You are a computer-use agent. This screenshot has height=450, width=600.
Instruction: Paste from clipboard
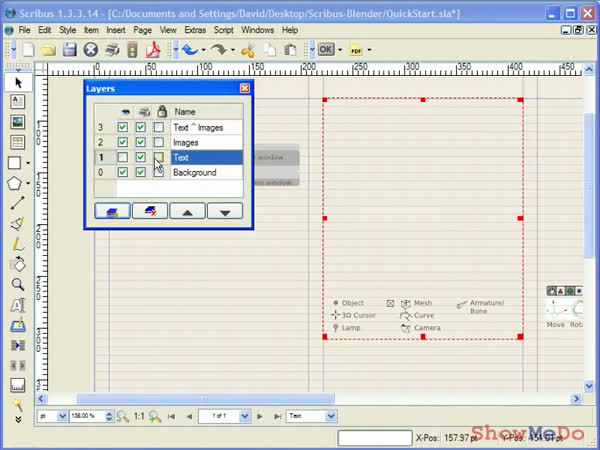click(290, 50)
